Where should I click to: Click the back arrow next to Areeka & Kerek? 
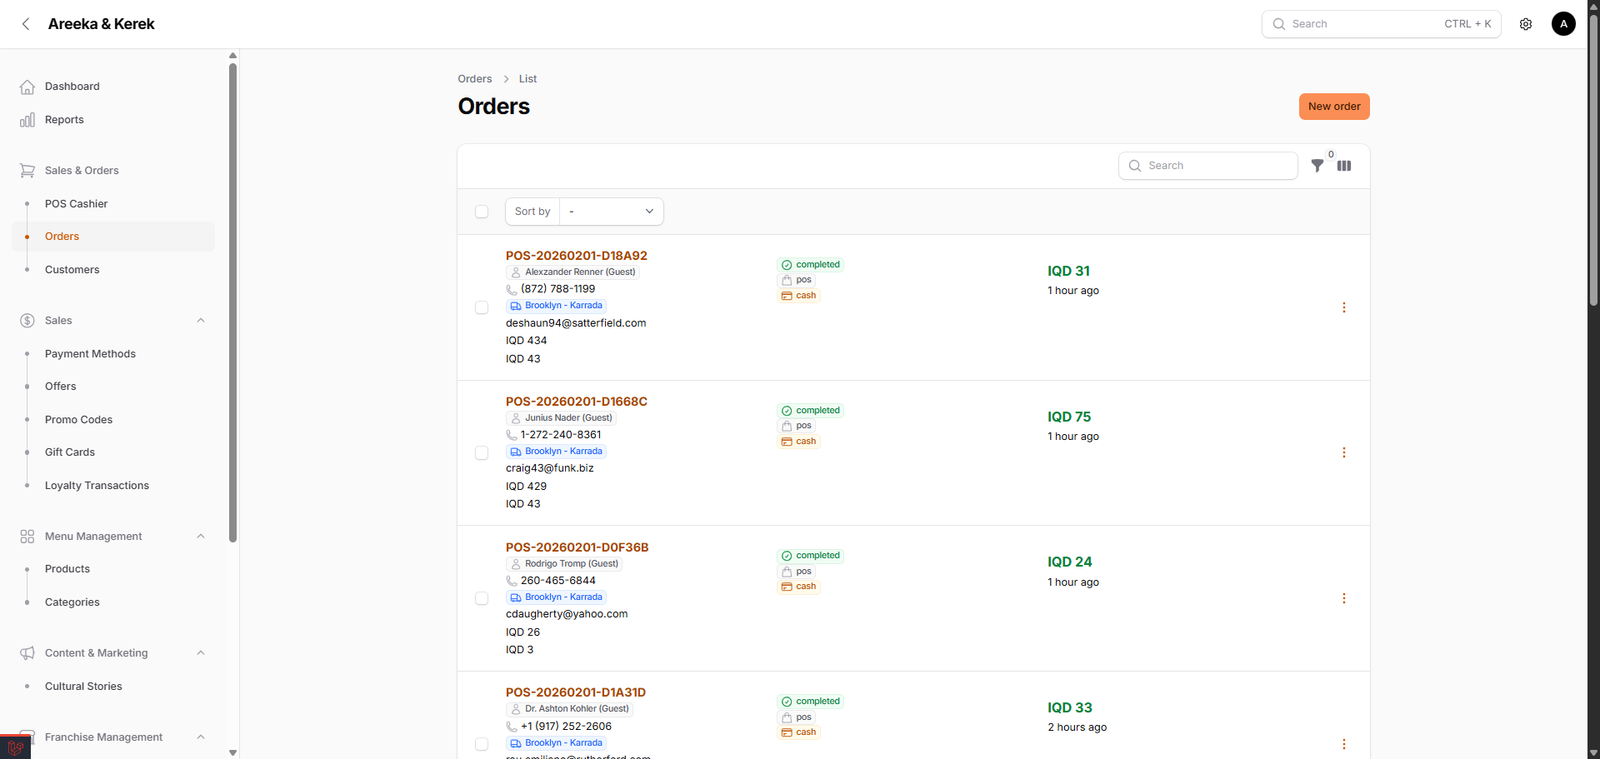26,24
